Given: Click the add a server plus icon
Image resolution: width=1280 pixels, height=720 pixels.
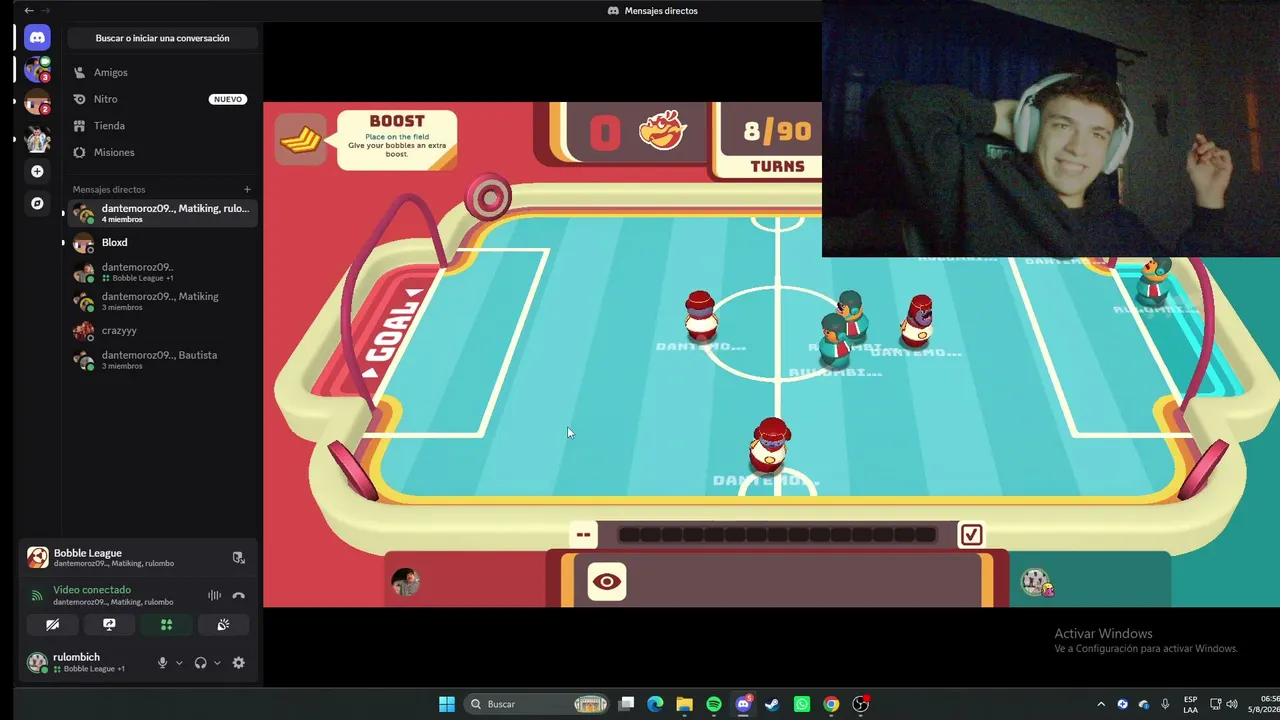Looking at the screenshot, I should coord(37,171).
